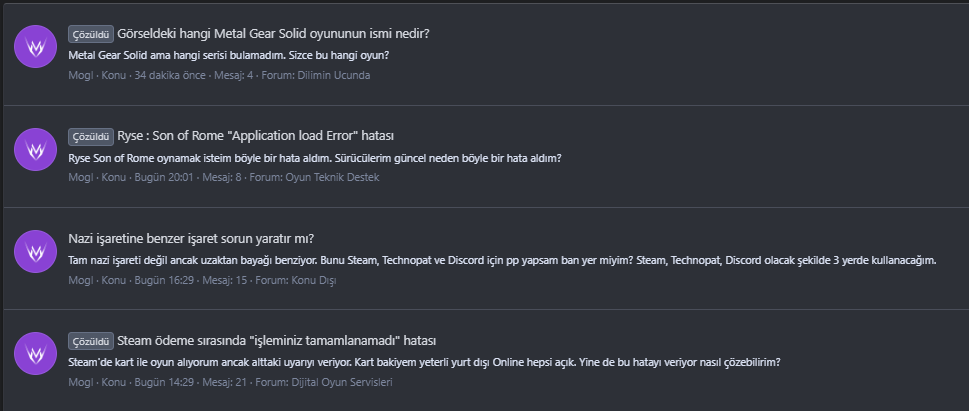
Task: Click the "Bugün 20:01" timestamp
Action: pos(162,178)
